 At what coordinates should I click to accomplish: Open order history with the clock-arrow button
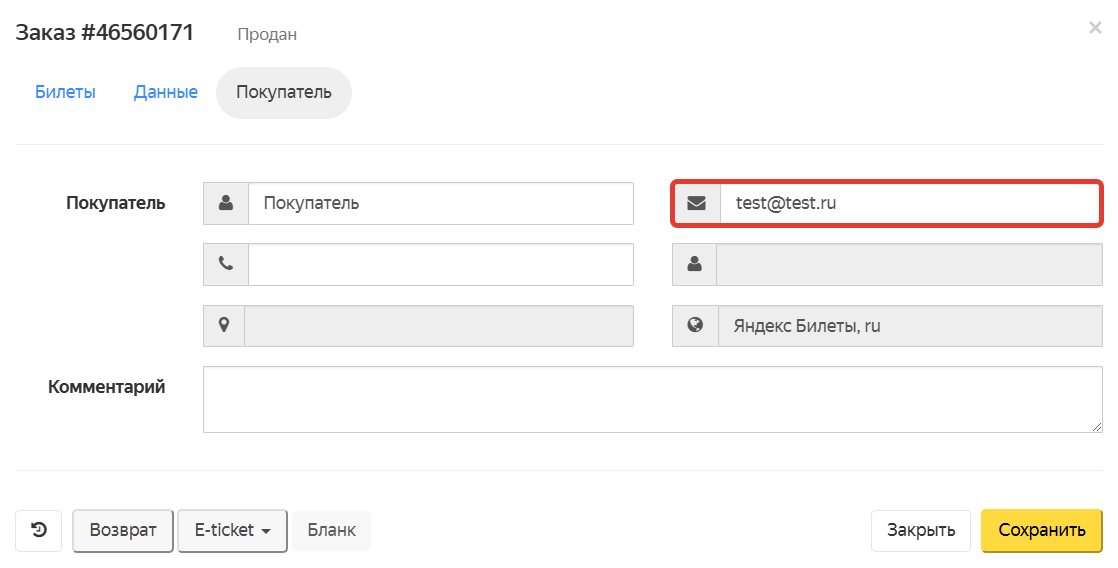(x=38, y=530)
